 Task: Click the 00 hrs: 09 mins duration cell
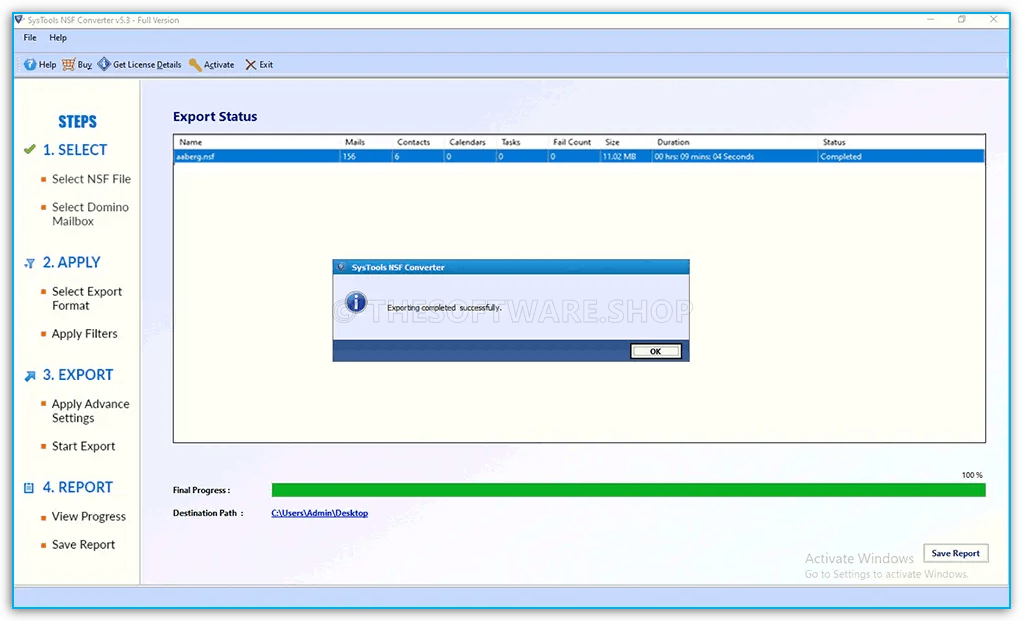click(735, 157)
